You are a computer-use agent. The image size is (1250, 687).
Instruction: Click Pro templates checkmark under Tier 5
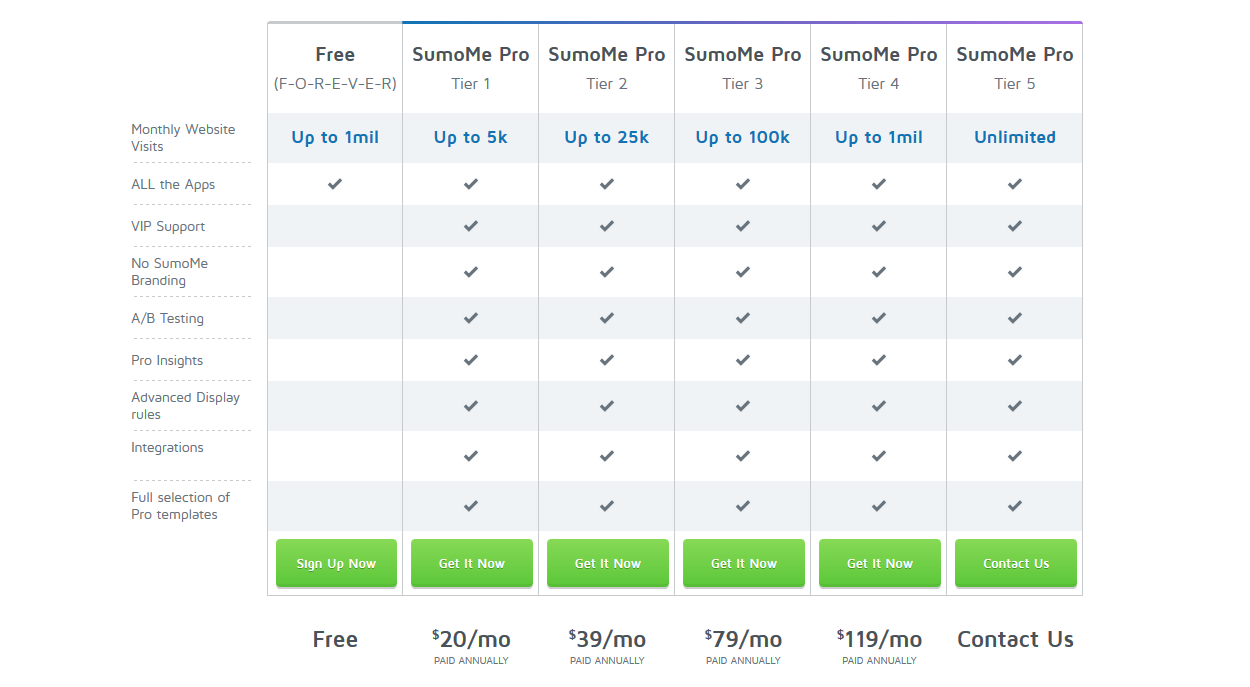pos(1015,506)
